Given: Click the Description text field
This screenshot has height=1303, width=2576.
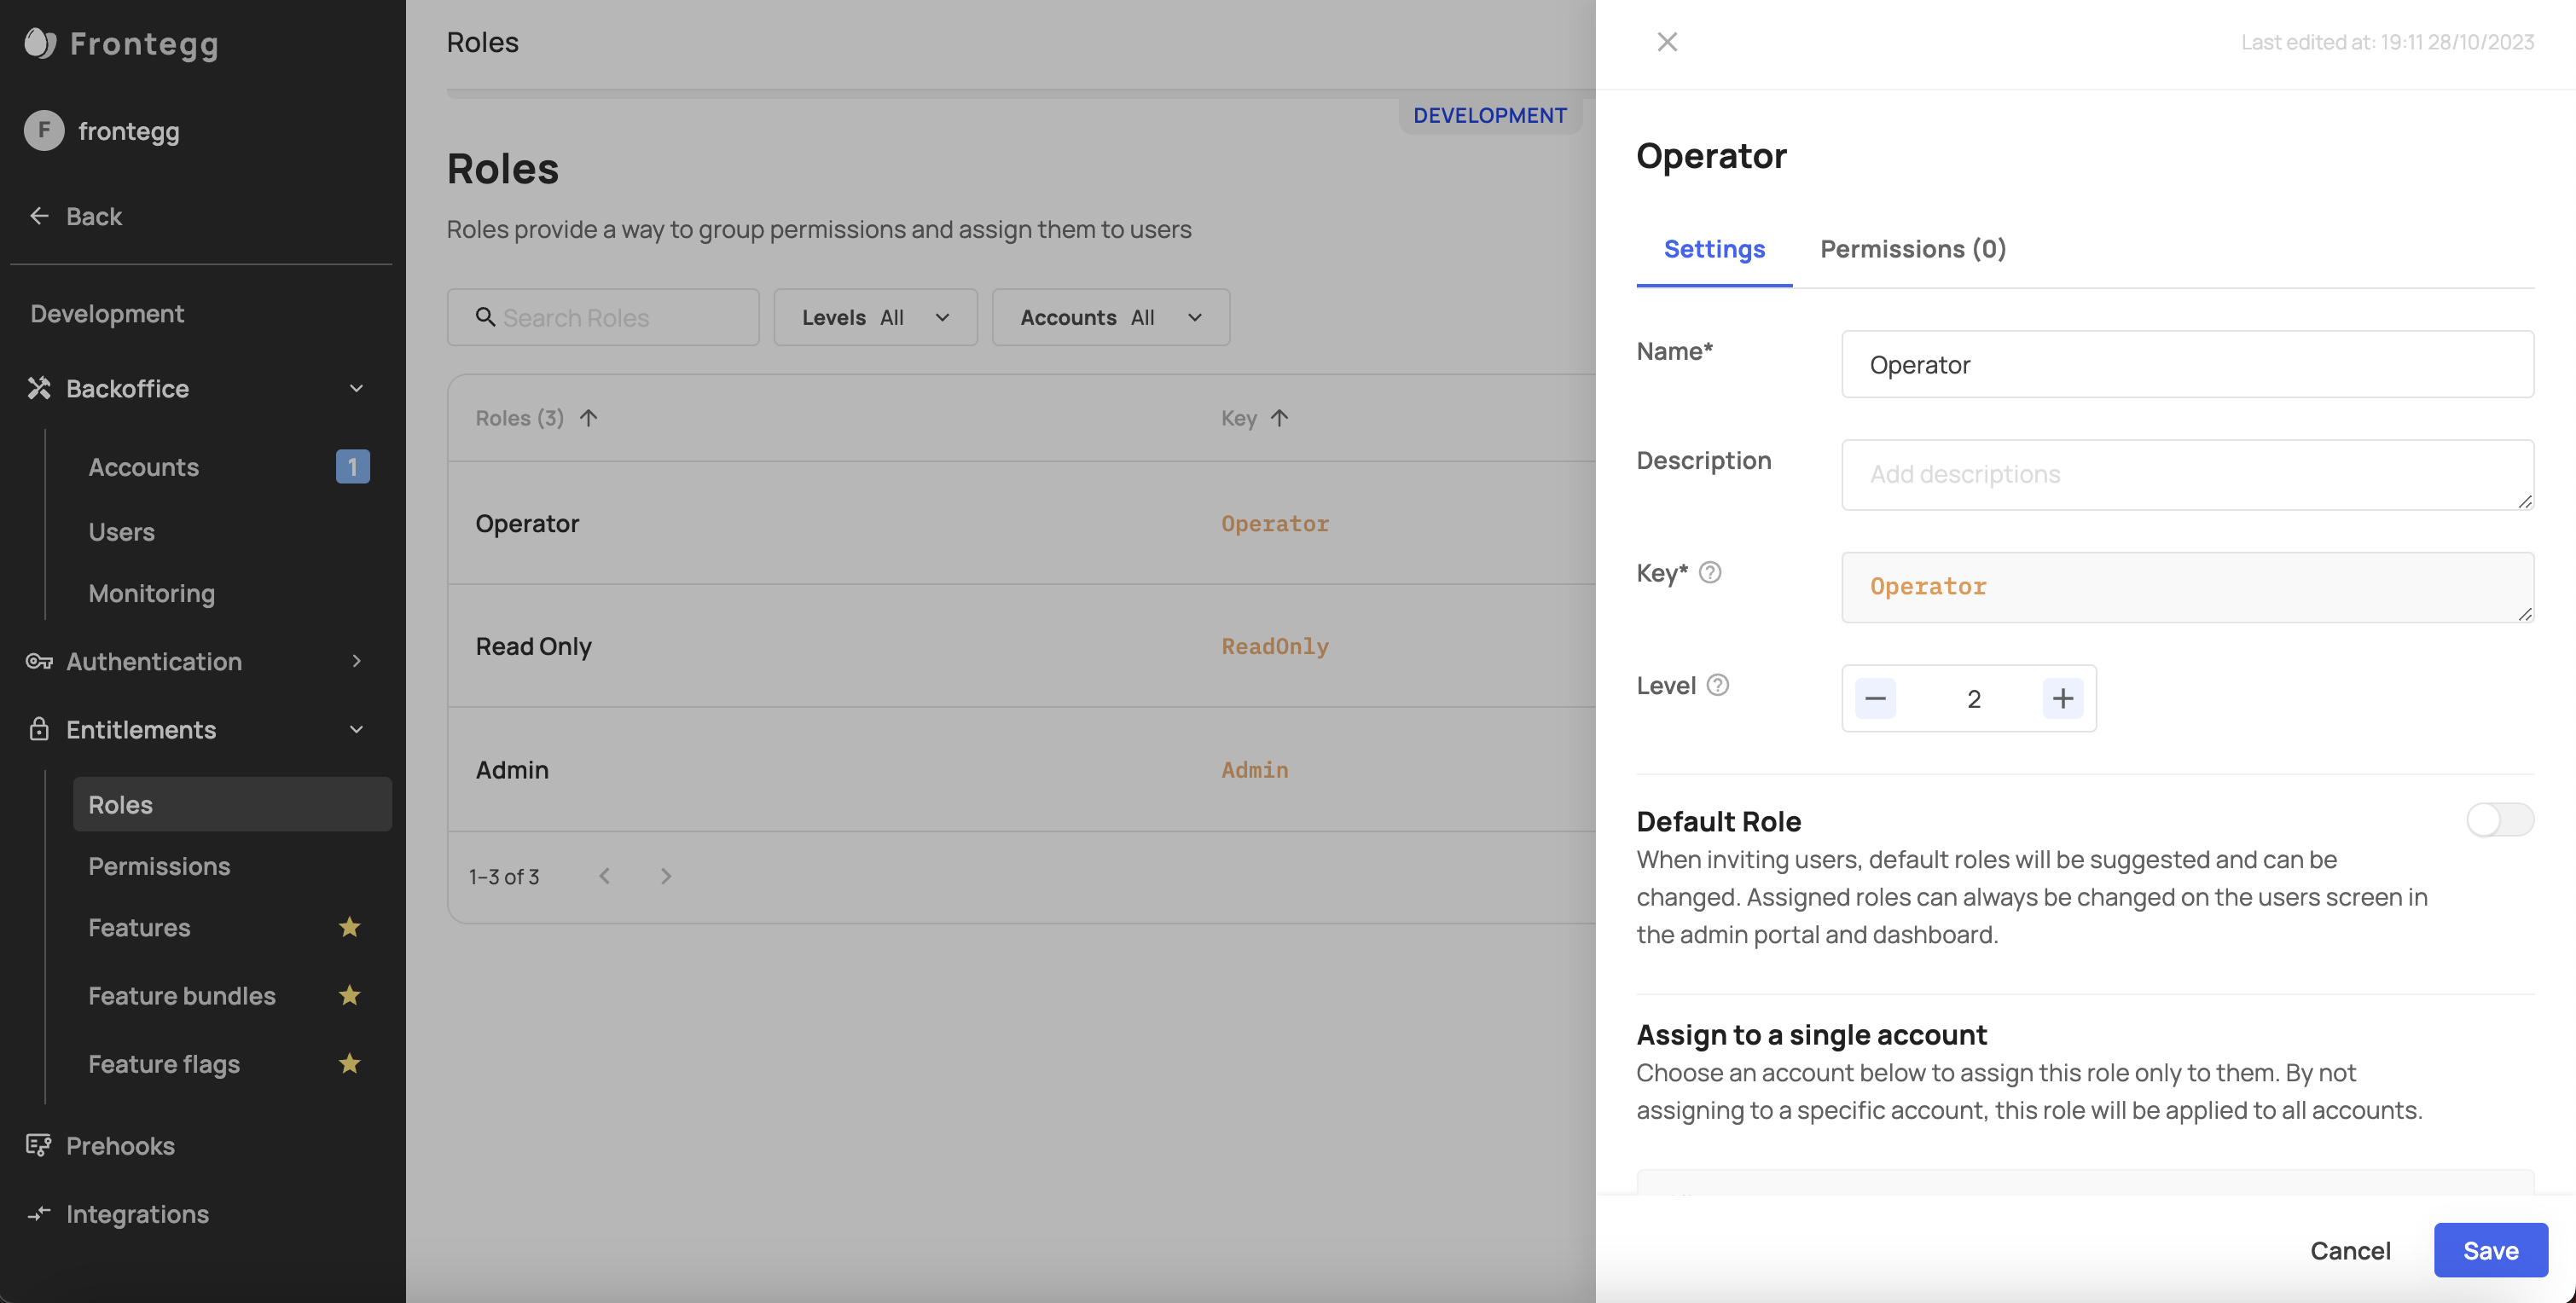Looking at the screenshot, I should (x=2186, y=474).
